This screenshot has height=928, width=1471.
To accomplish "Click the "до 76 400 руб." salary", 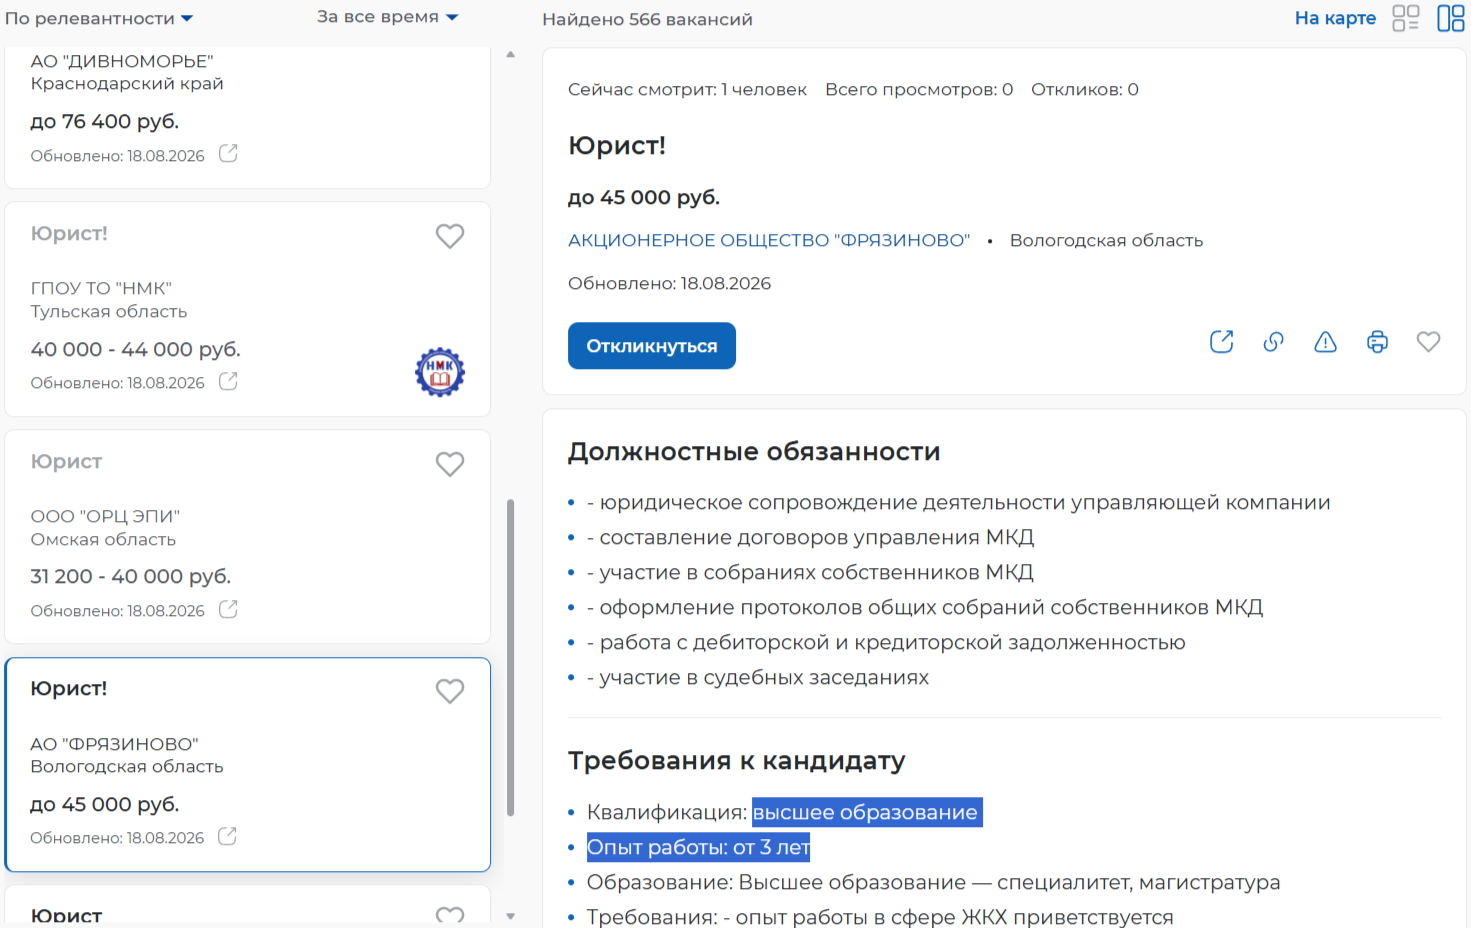I will [105, 121].
